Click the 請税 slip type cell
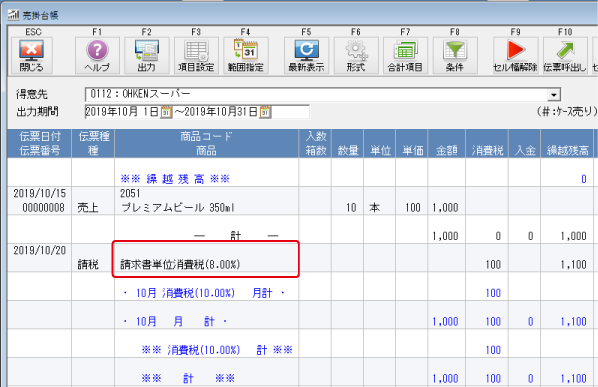598x387 pixels. click(88, 265)
